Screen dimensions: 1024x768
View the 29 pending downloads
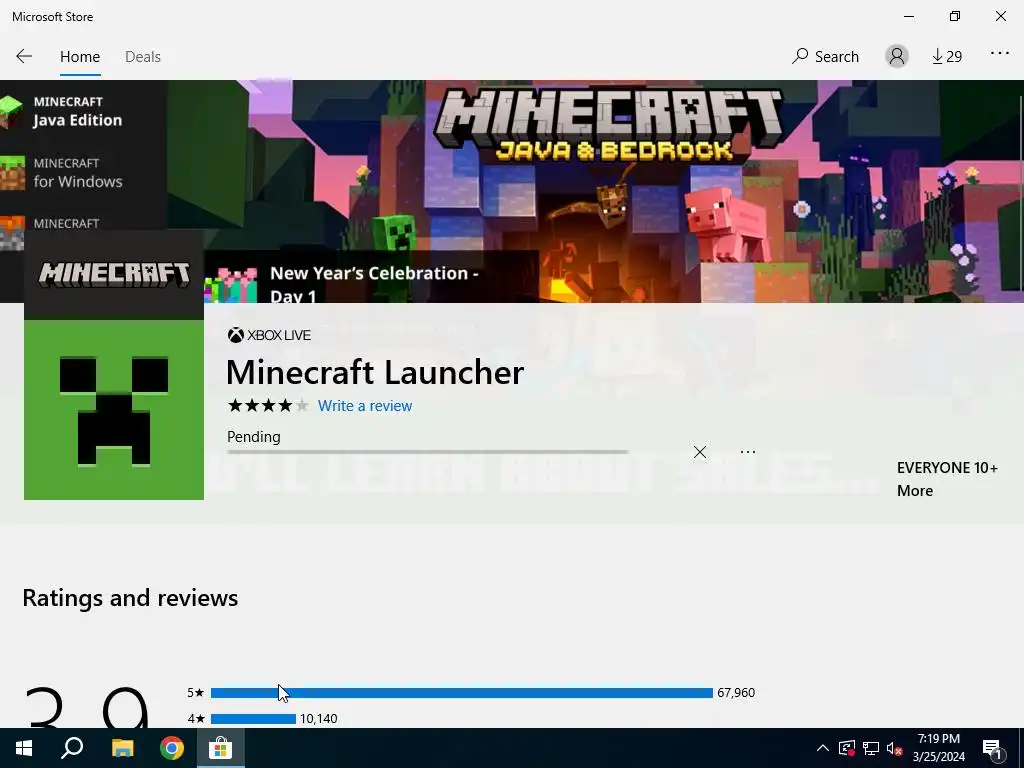coord(947,57)
